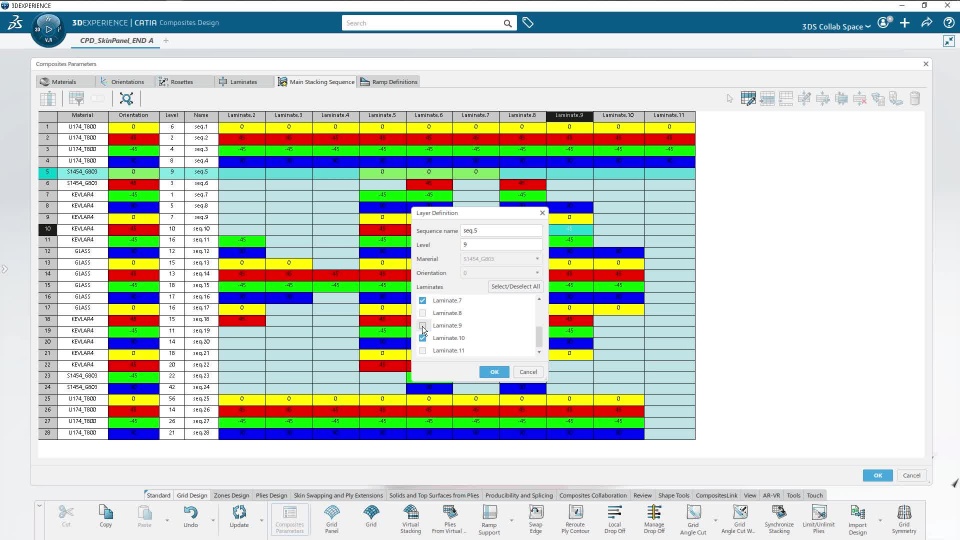Select the Grid Angle Cut tool
Image resolution: width=960 pixels, height=540 pixels.
point(693,519)
